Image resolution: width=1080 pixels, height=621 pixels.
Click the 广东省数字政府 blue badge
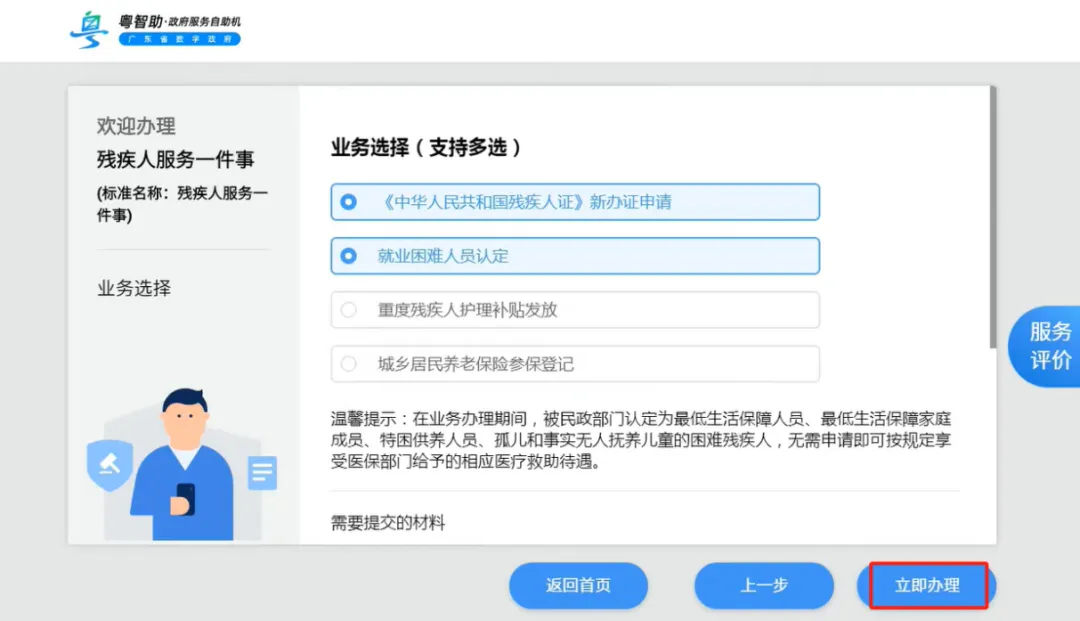[x=180, y=39]
